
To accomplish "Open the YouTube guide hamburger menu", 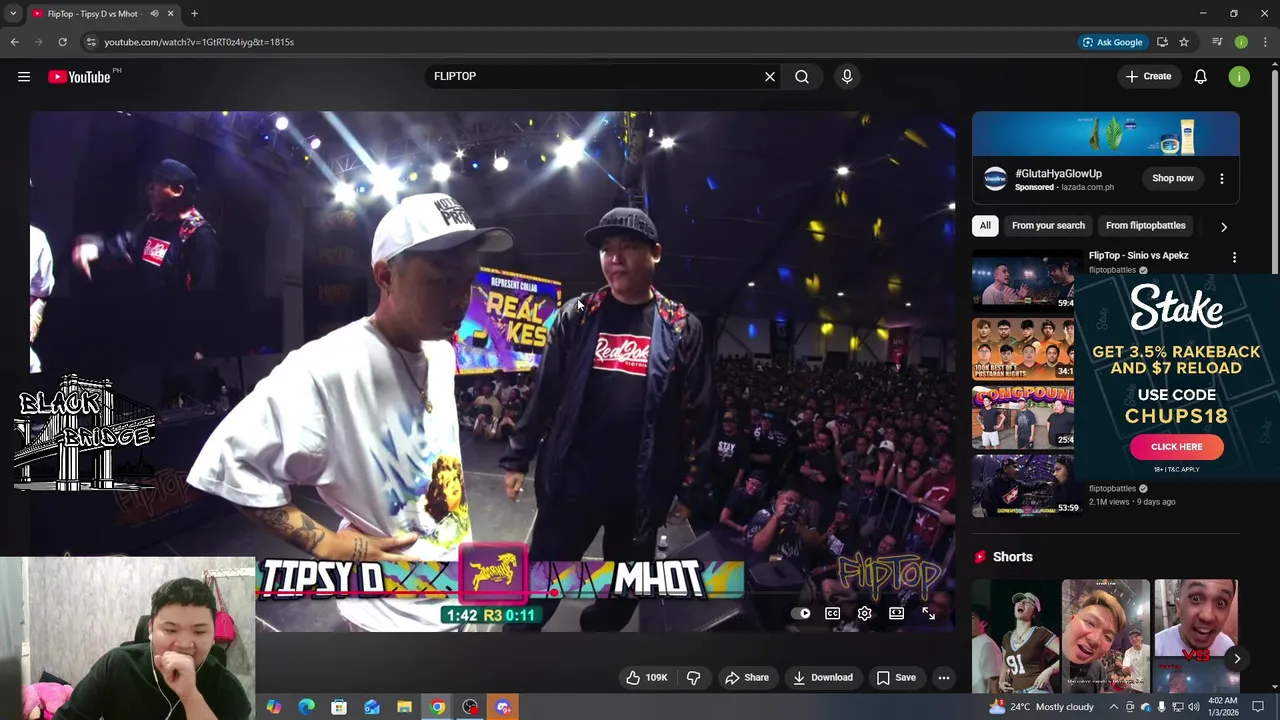I will 24,76.
